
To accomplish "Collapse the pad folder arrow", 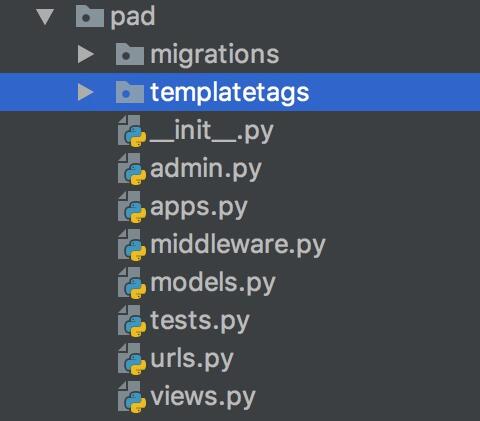I will pyautogui.click(x=45, y=17).
